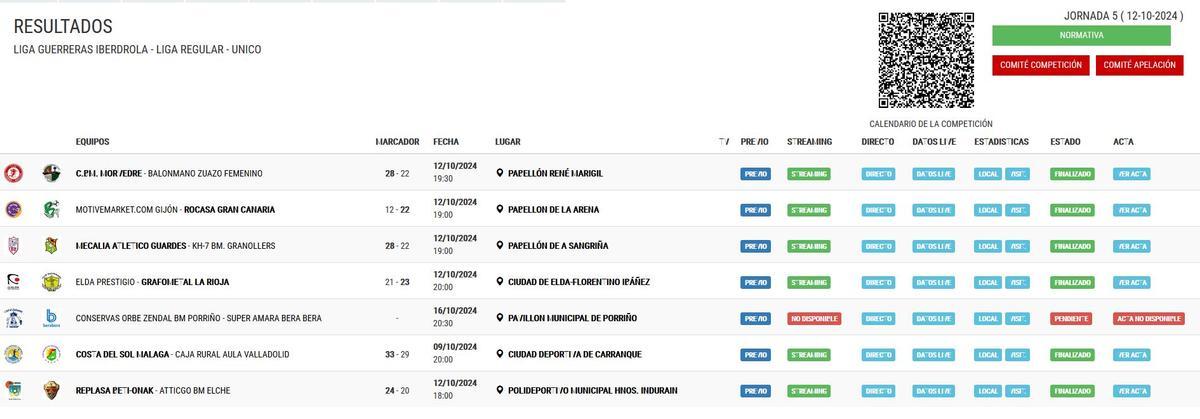Click the Elda Prestigio team logo
Screen dimensions: 1200x419
point(13,281)
